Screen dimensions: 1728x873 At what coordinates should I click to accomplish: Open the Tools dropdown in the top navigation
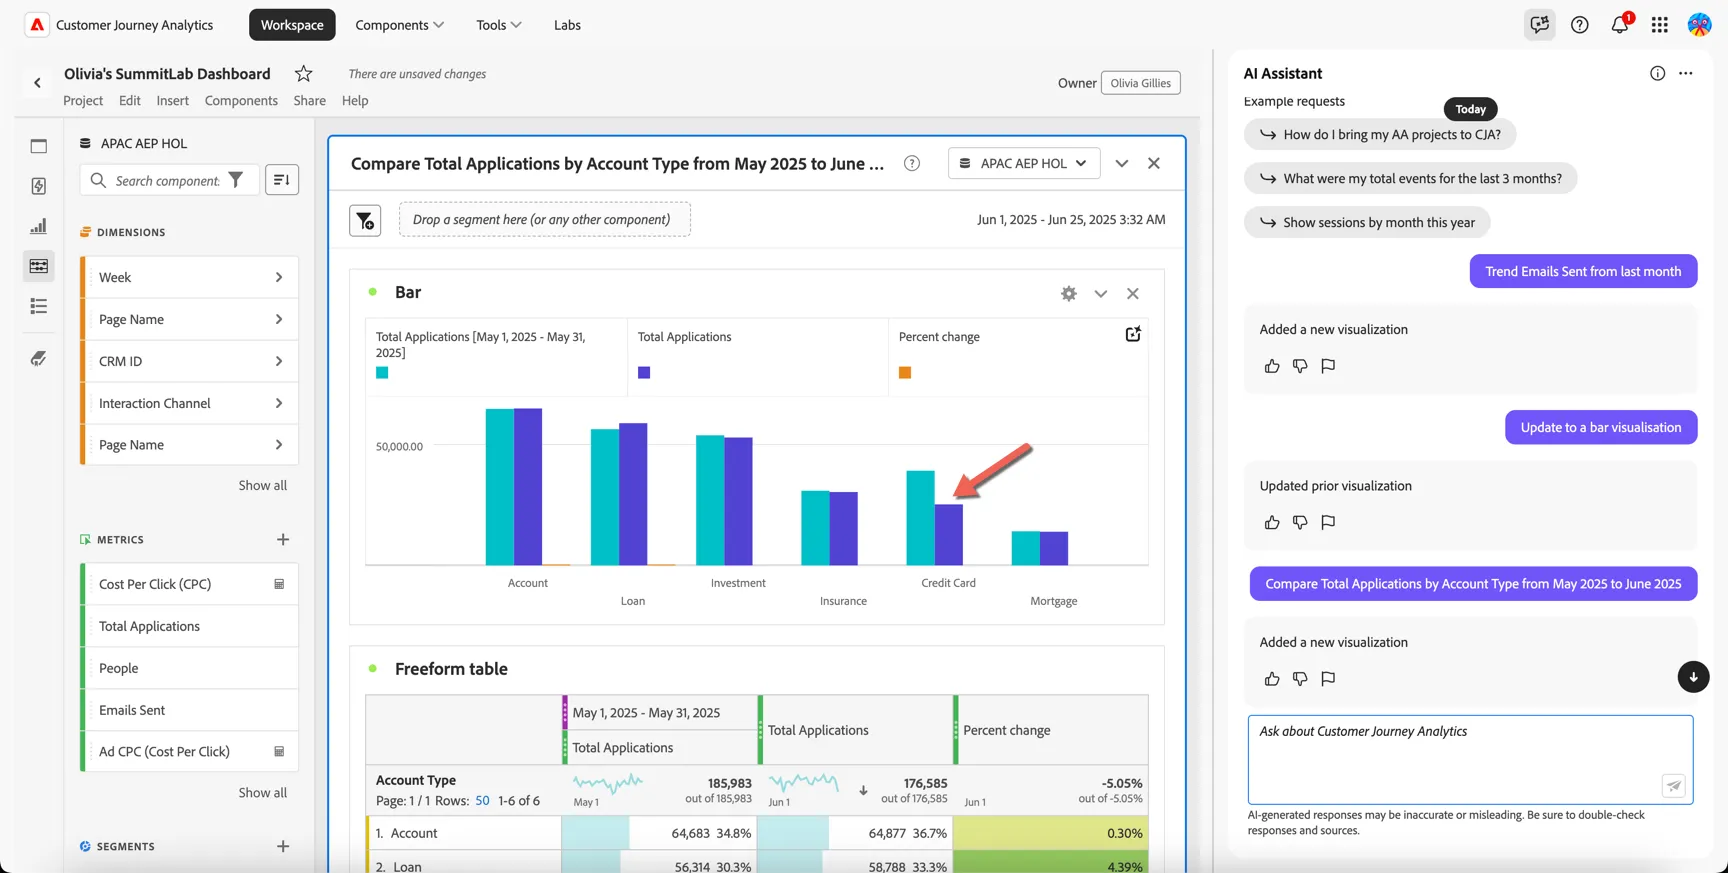pyautogui.click(x=499, y=25)
